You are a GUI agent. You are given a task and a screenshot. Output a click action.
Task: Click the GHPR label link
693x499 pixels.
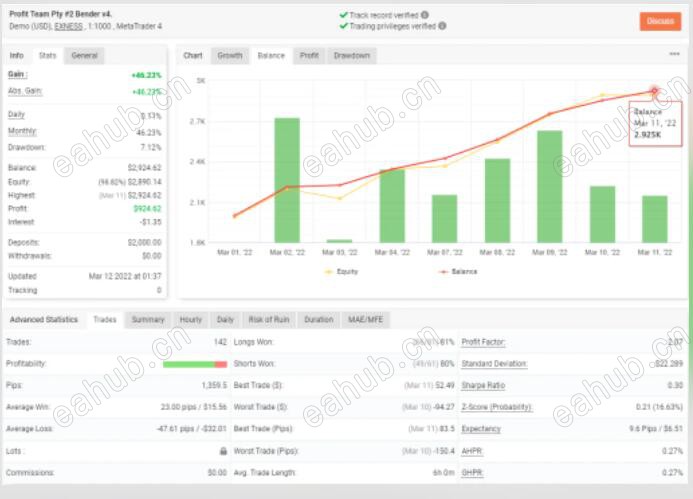[472, 472]
